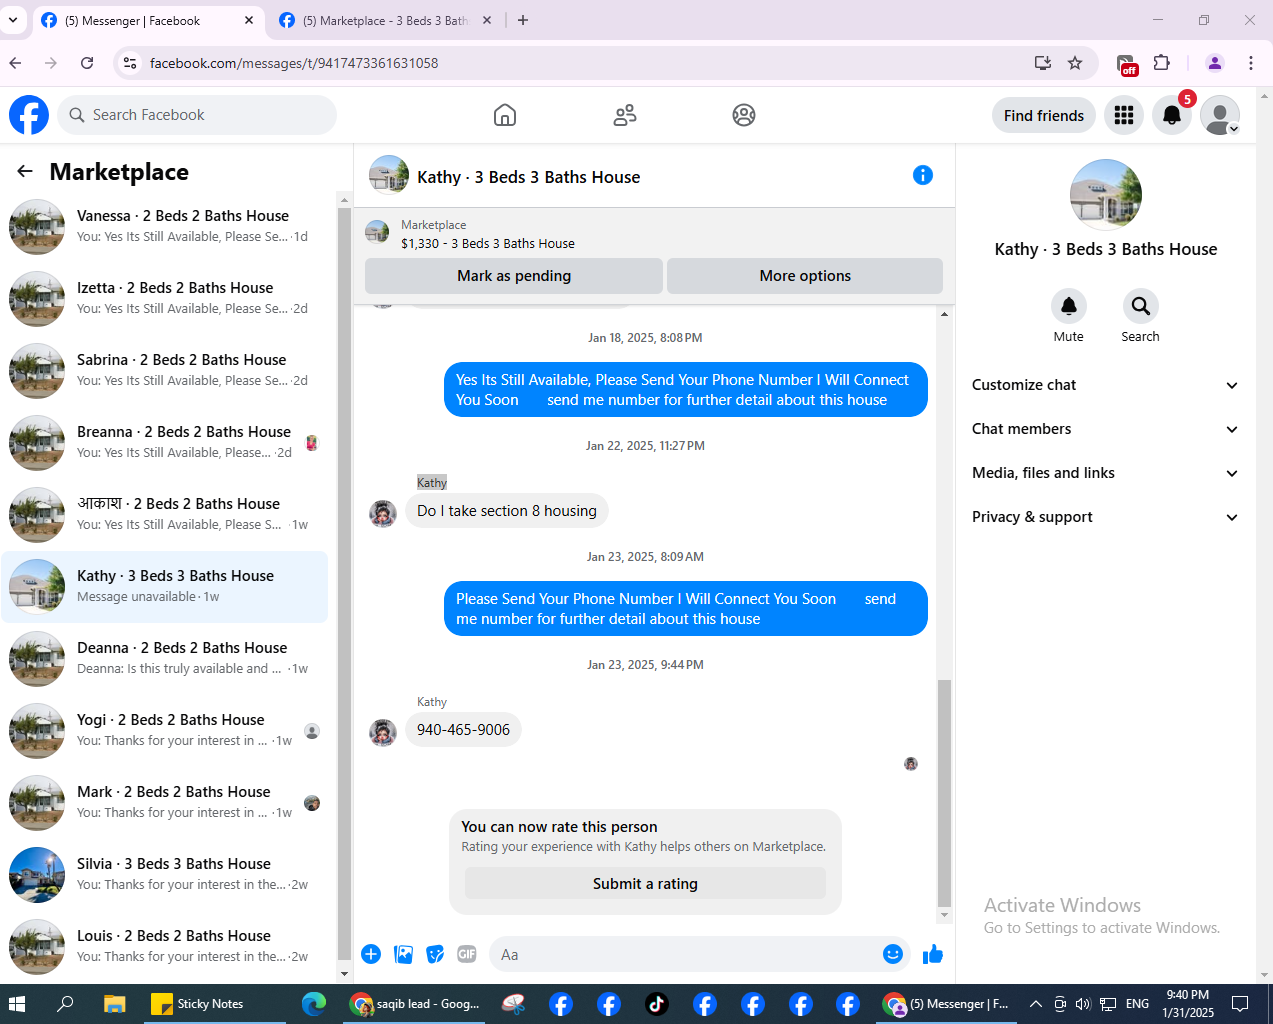Send a thumbs up like
Viewport: 1273px width, 1024px height.
click(933, 954)
